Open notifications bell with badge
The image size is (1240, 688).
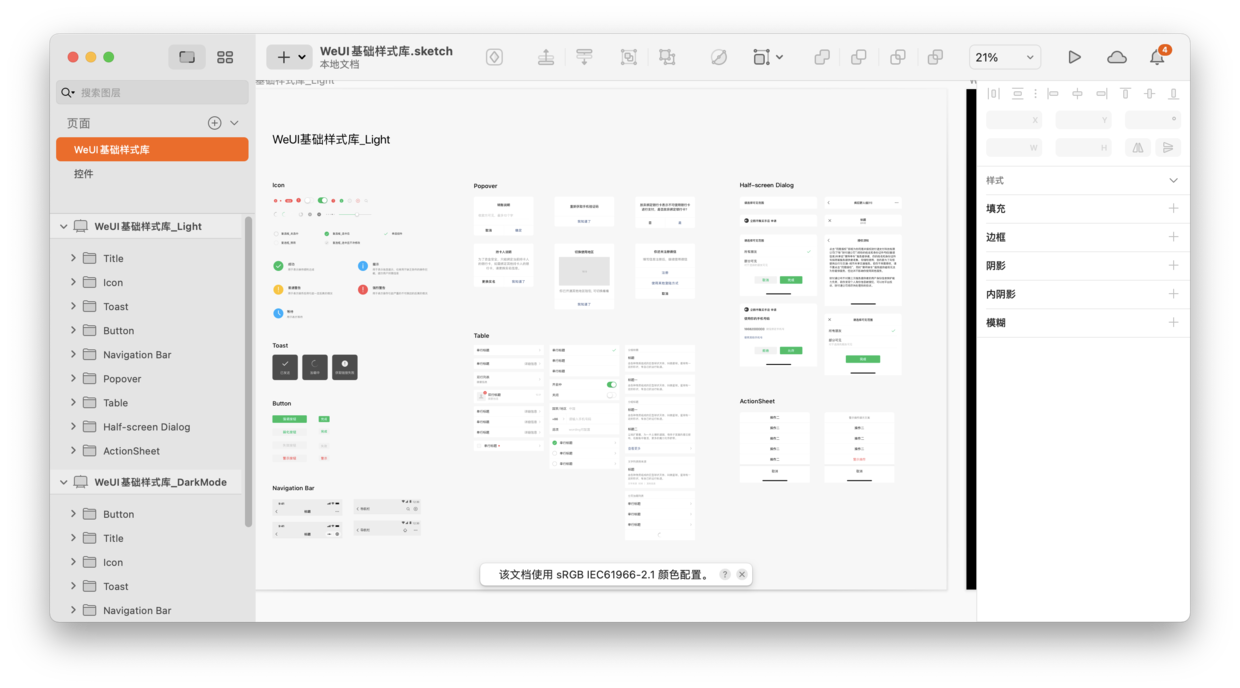(x=1158, y=55)
